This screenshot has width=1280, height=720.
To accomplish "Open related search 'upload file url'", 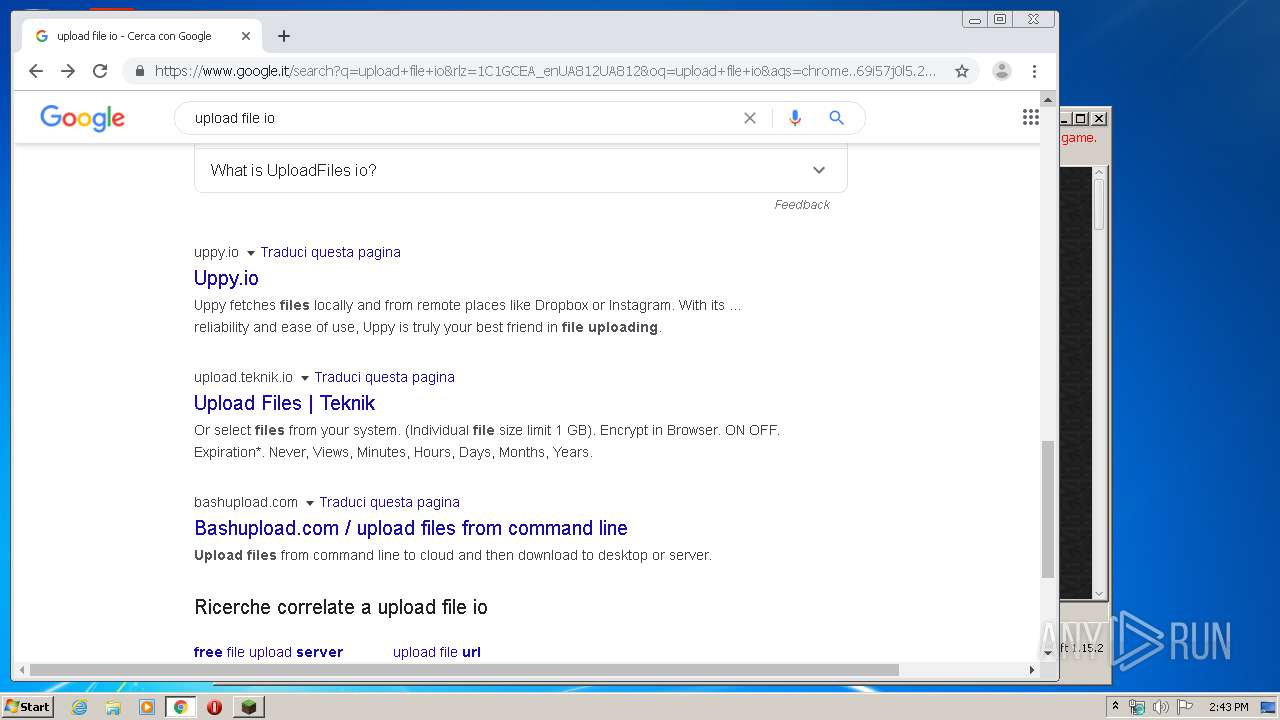I will pos(437,652).
